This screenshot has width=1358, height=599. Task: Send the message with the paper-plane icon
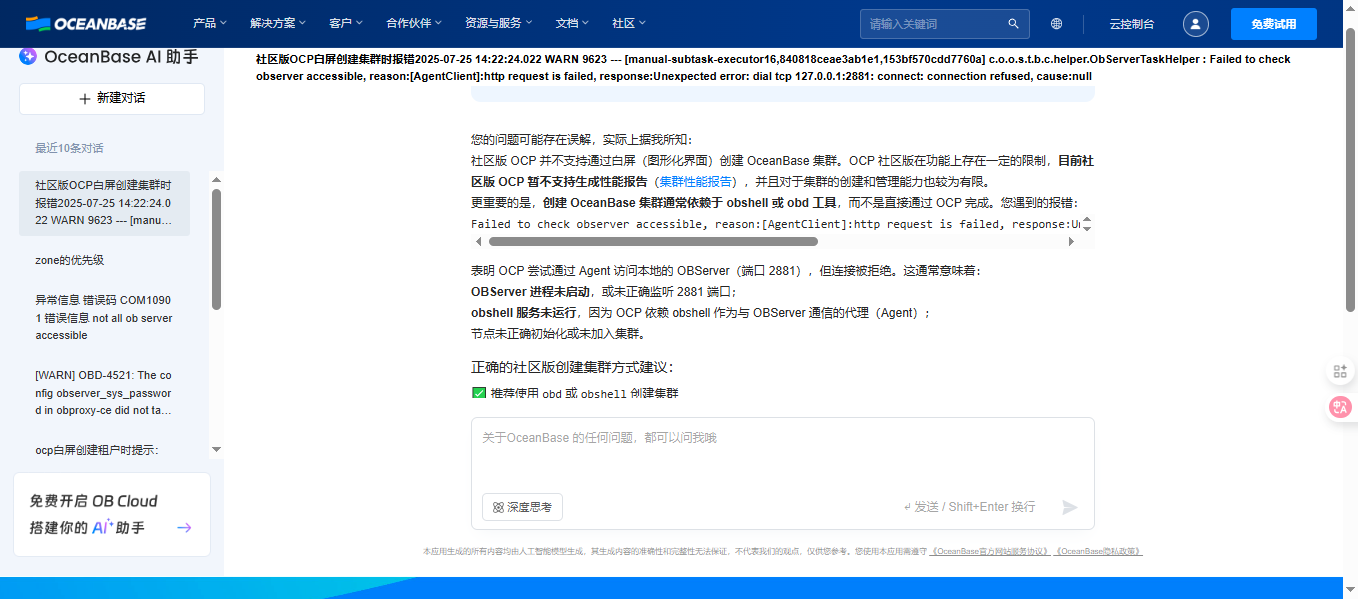point(1070,507)
